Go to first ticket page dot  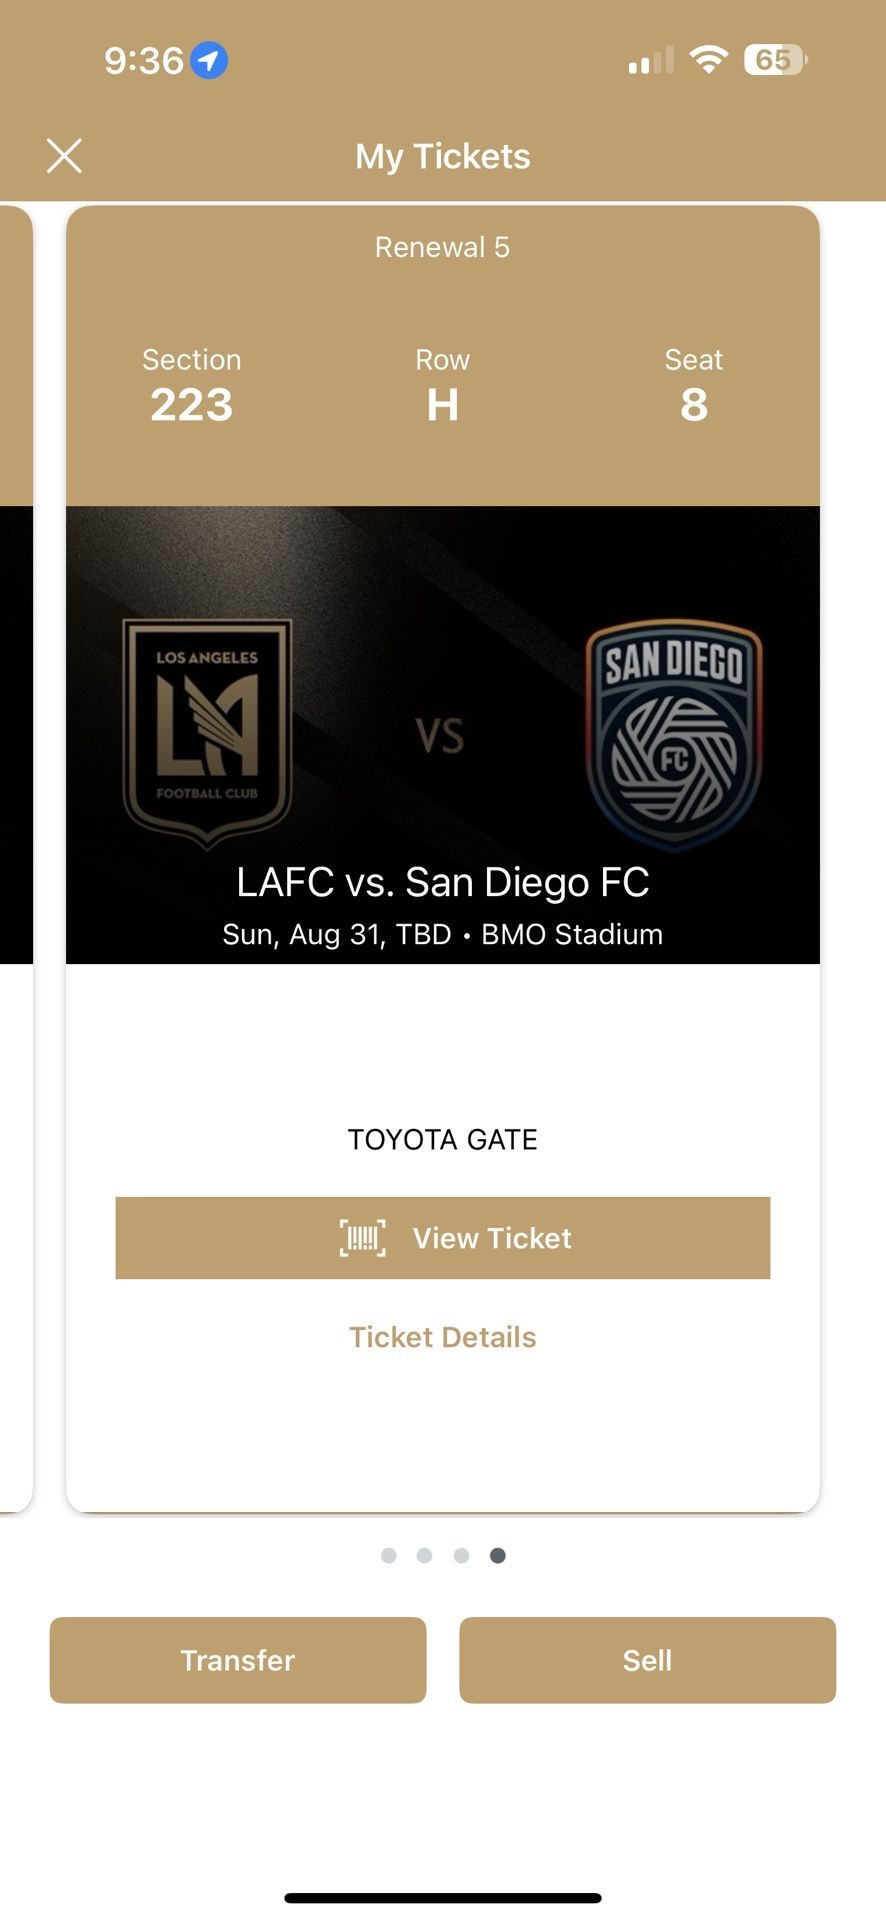click(x=389, y=1555)
